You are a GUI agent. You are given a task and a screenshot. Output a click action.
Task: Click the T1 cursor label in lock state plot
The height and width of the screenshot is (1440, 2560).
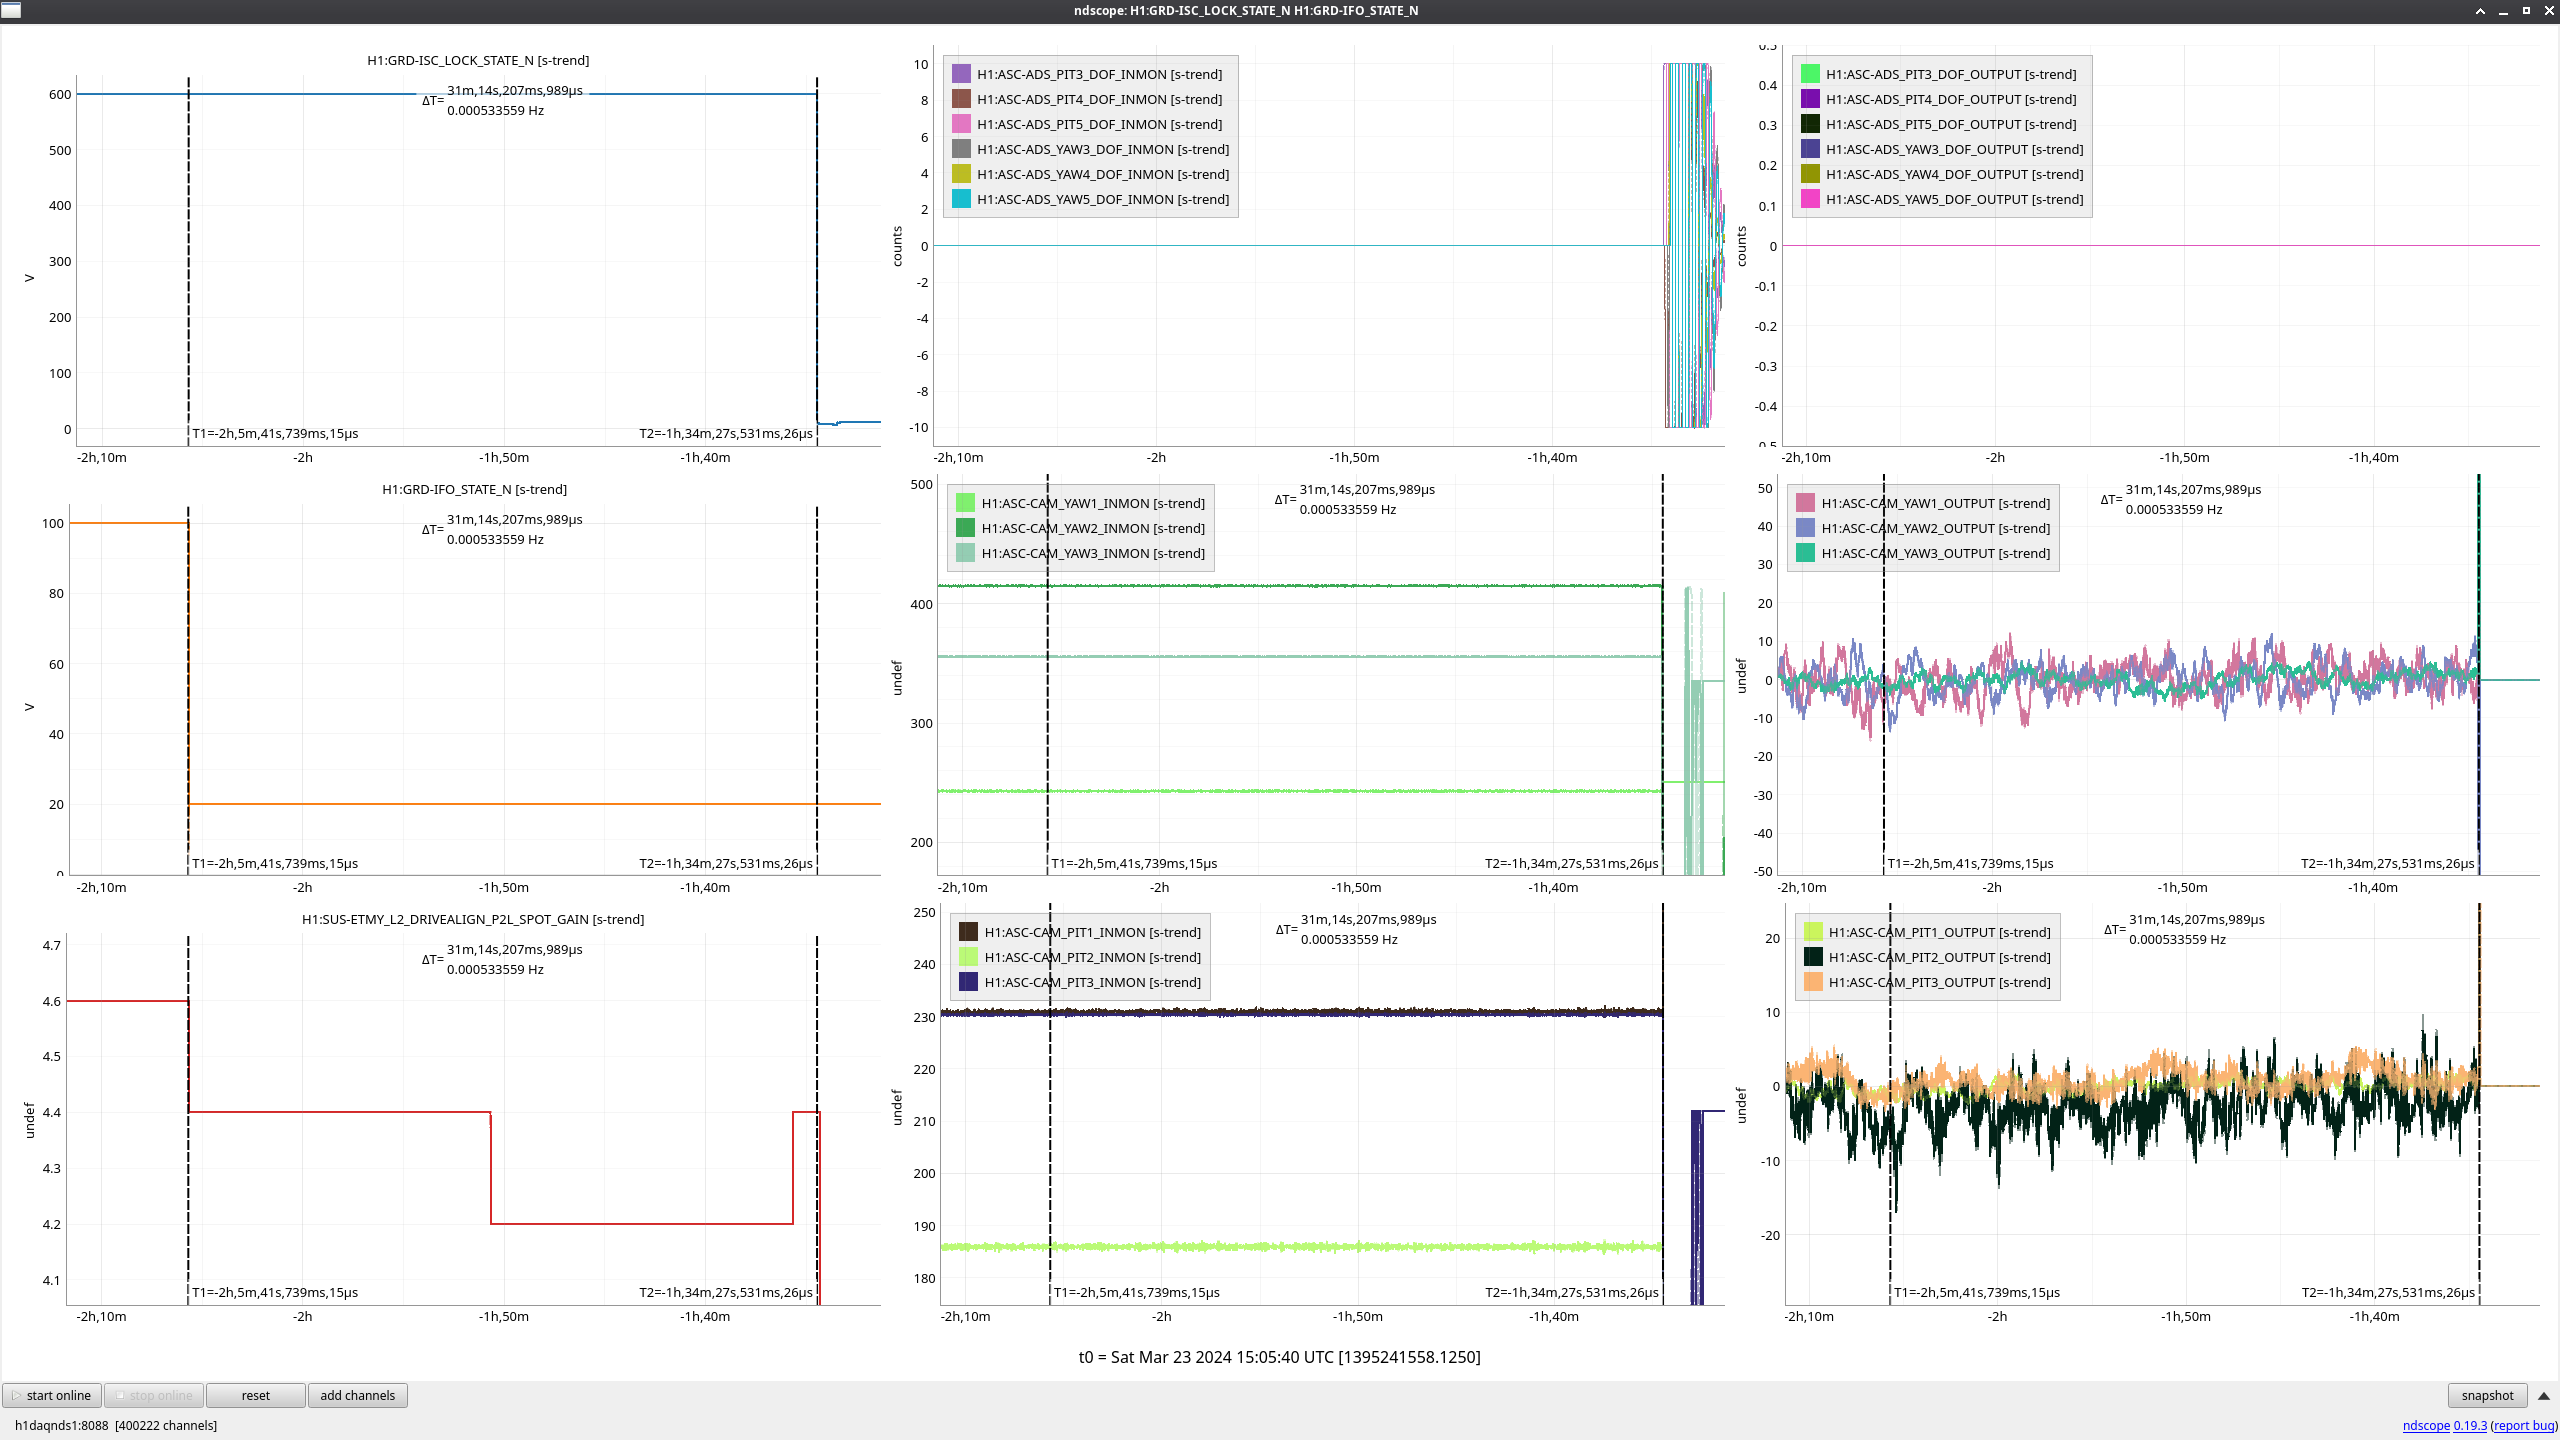coord(275,433)
